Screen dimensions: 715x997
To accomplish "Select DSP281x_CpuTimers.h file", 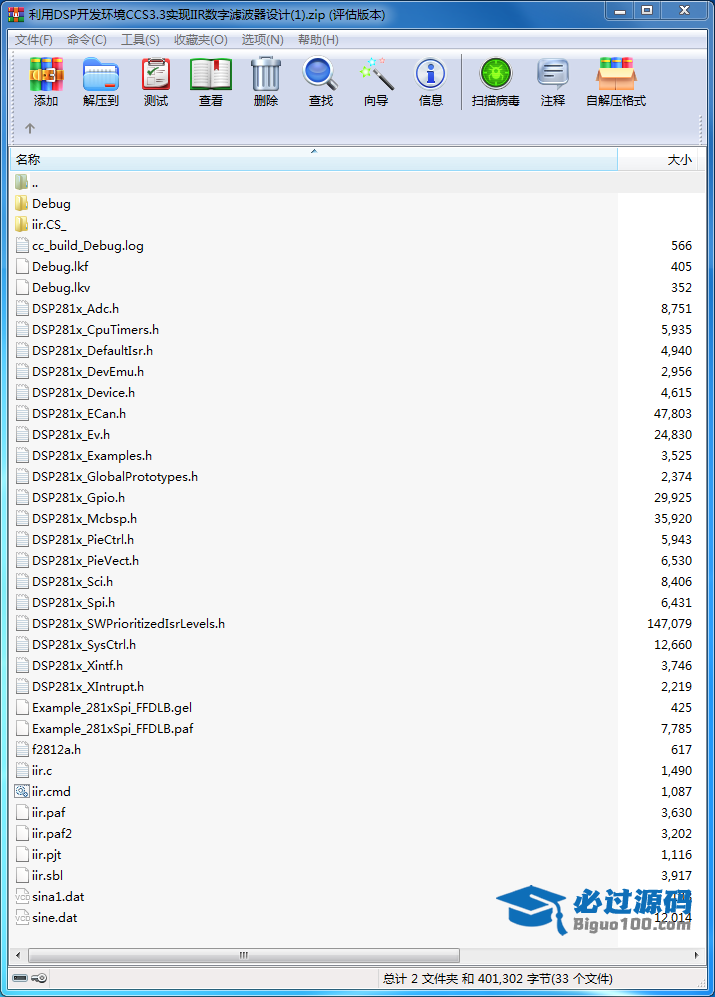I will 87,329.
